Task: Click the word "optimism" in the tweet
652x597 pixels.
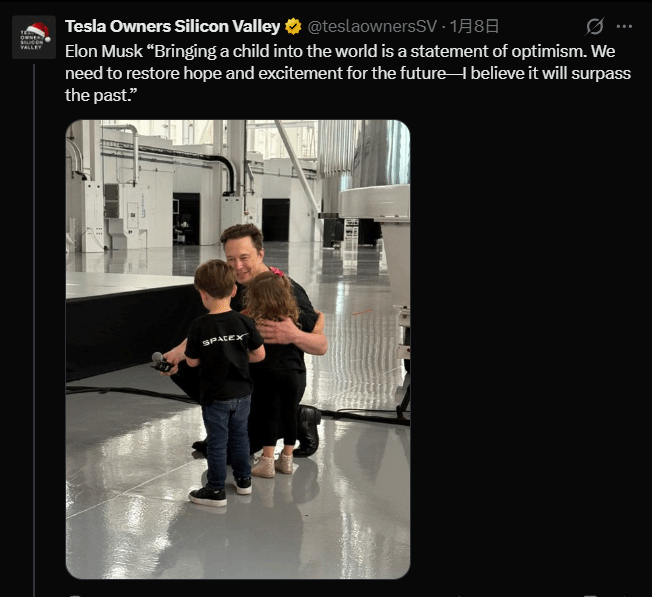Action: pyautogui.click(x=539, y=50)
